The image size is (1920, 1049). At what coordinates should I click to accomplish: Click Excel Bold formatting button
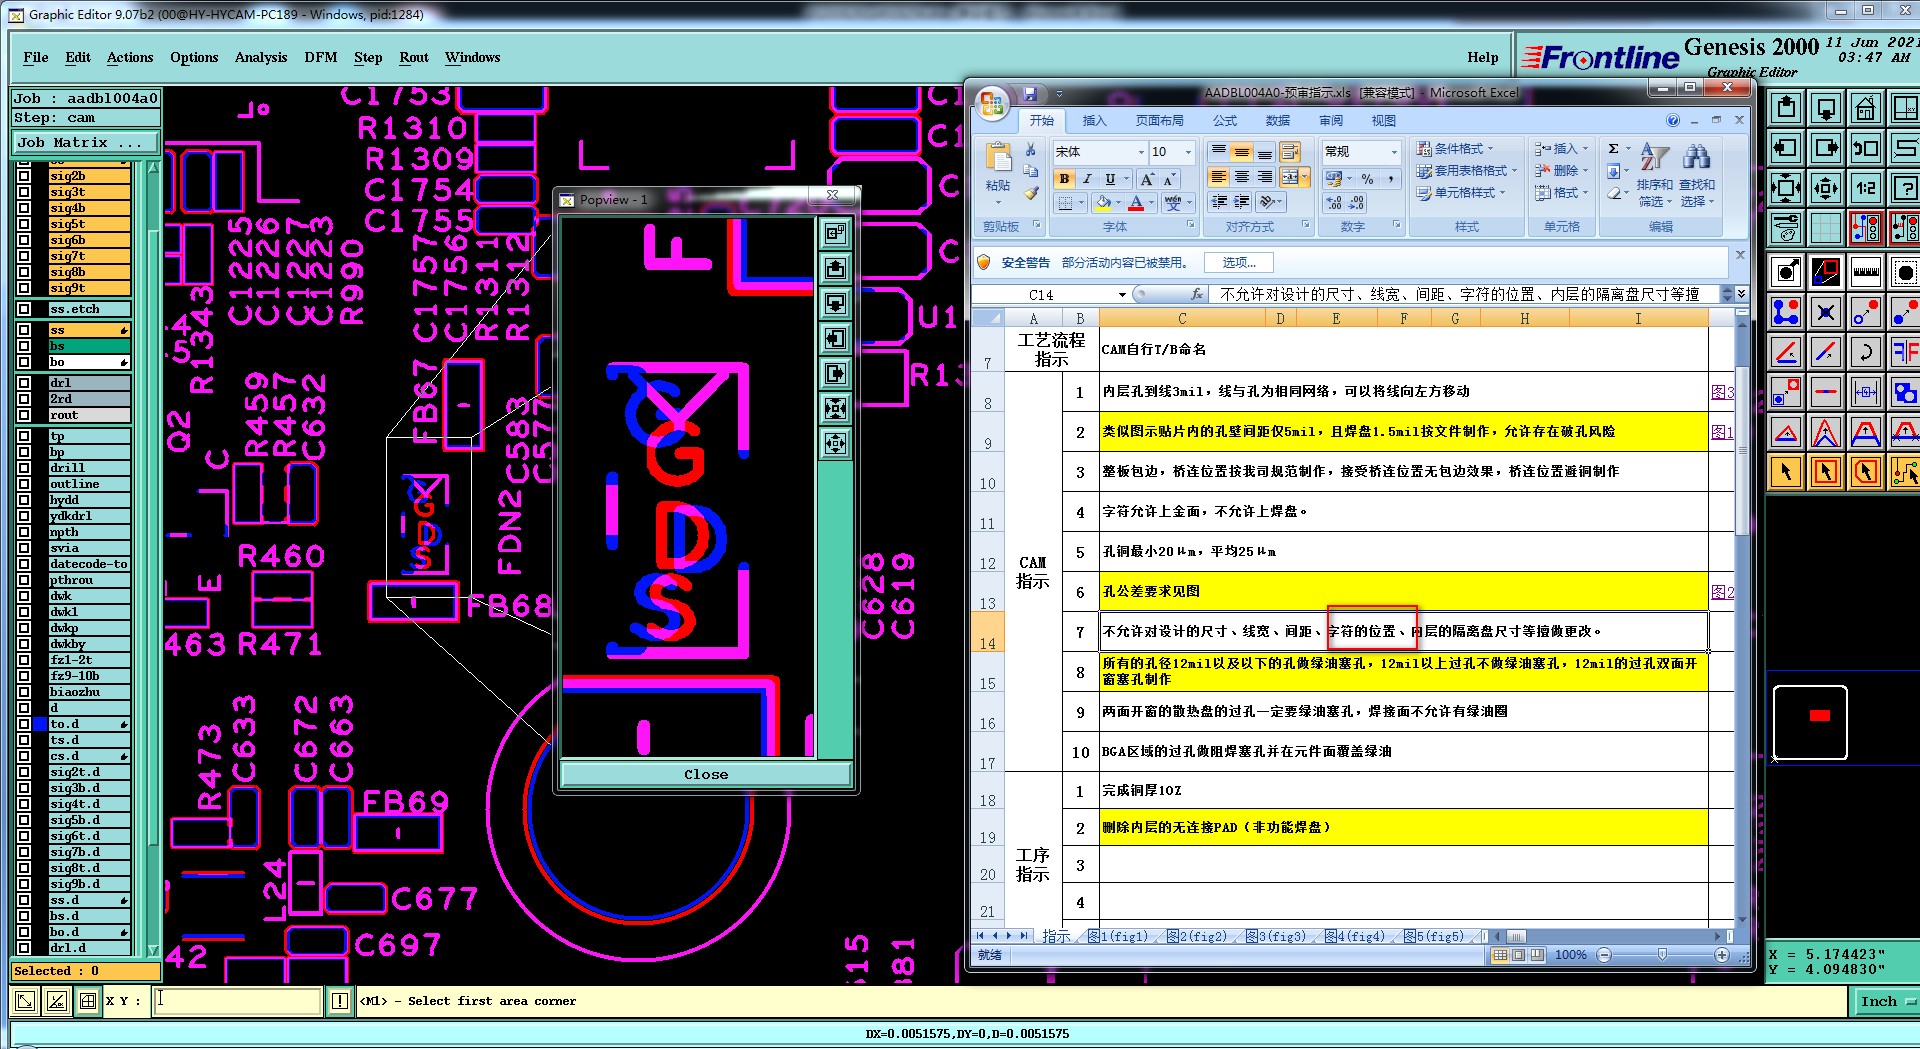(x=1064, y=179)
